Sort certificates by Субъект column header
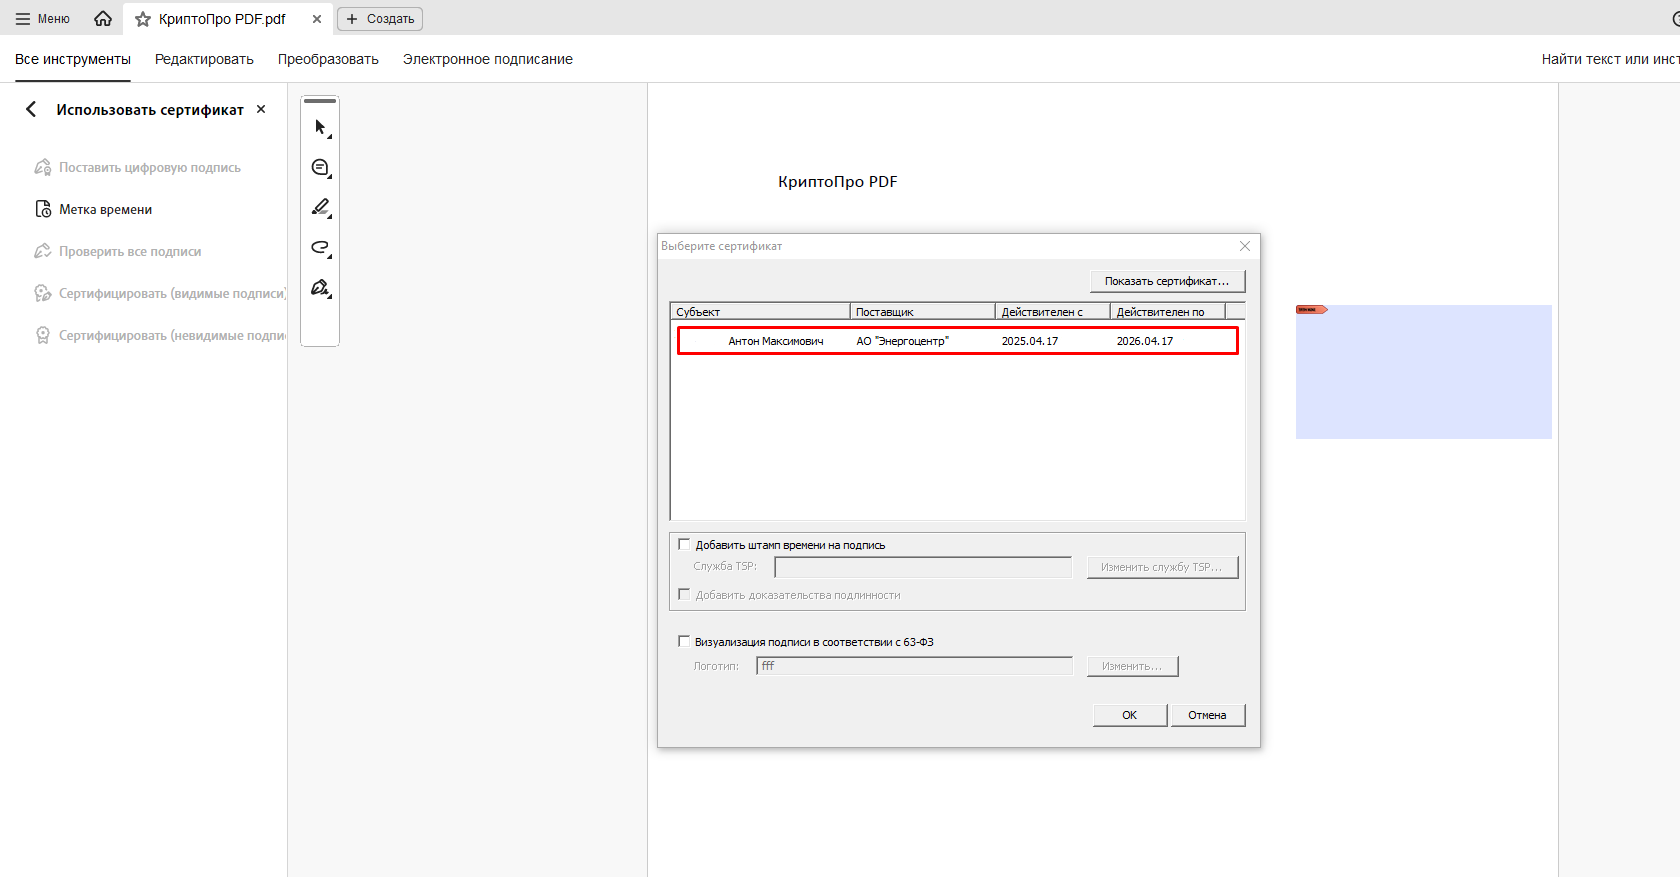 click(x=759, y=312)
